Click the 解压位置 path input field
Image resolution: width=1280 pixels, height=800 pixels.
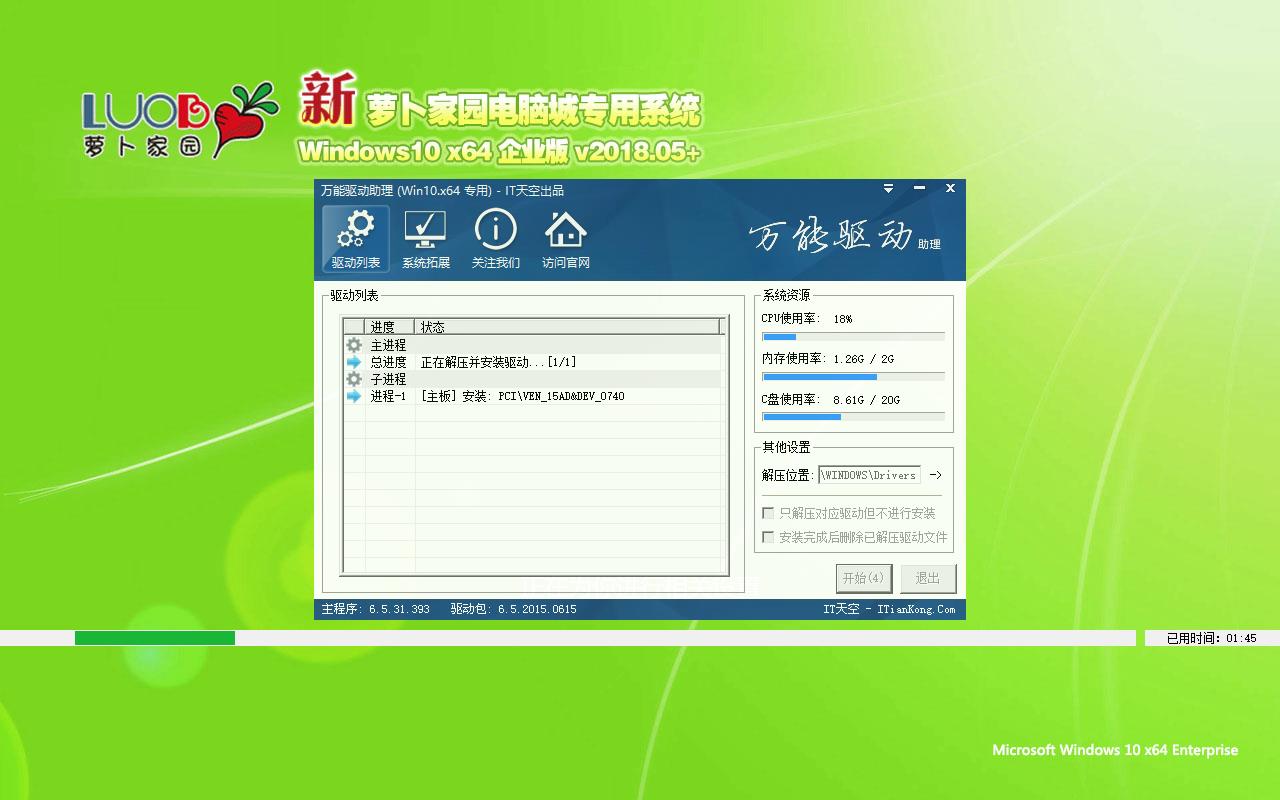[x=869, y=475]
